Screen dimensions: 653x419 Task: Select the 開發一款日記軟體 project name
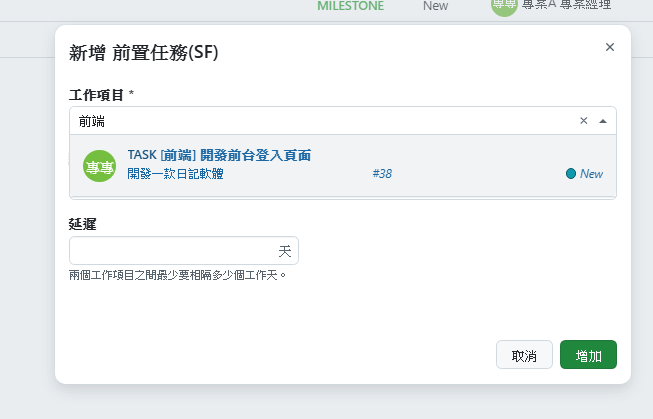click(x=175, y=173)
